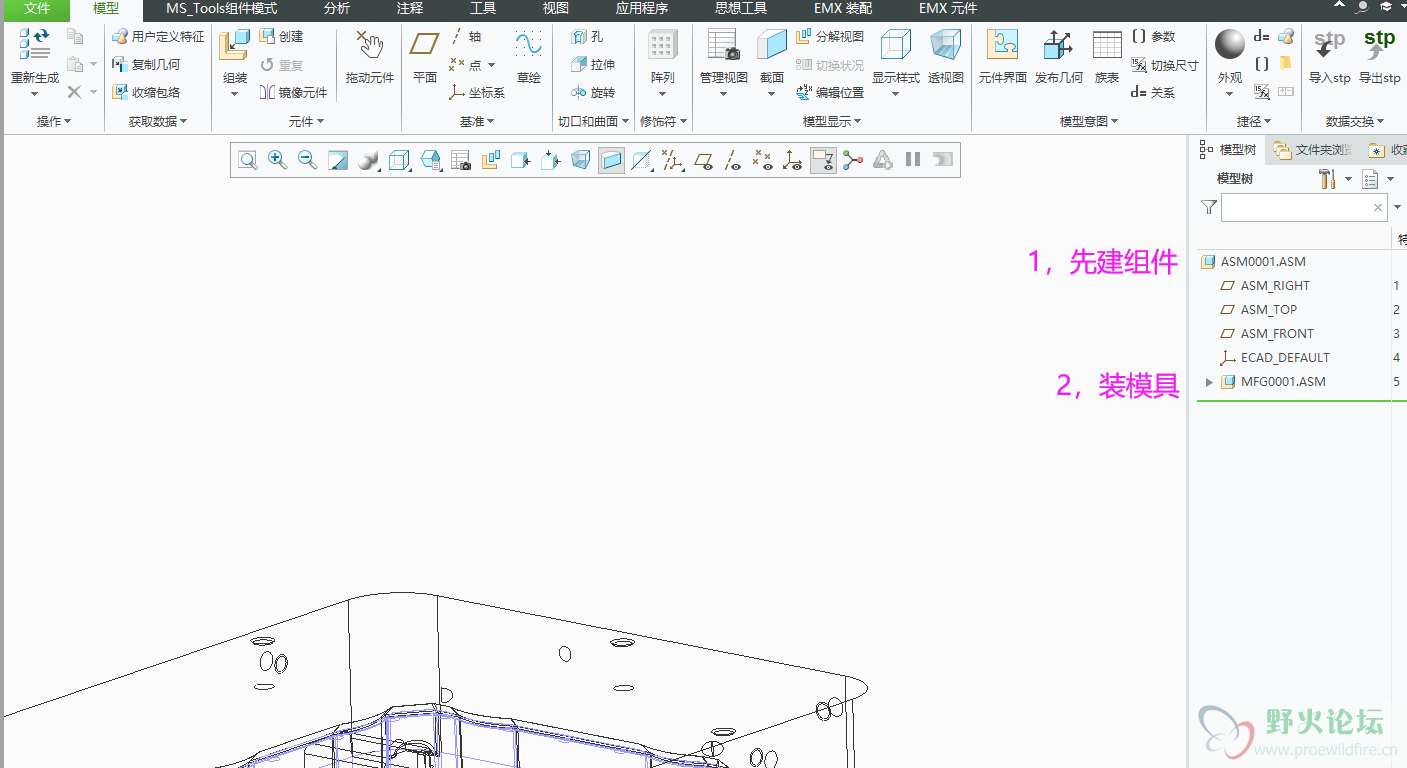
Task: Click Edit Position (编辑位置)
Action: click(x=830, y=92)
